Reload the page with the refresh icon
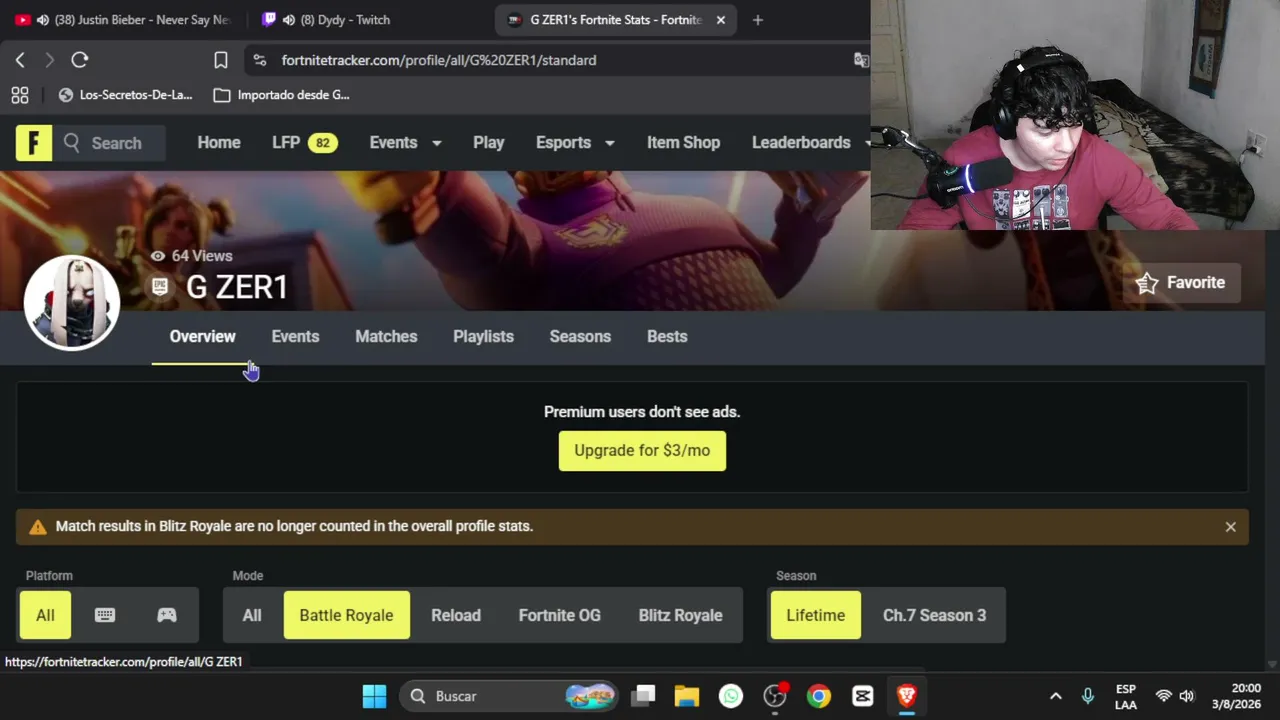1280x720 pixels. [x=80, y=60]
